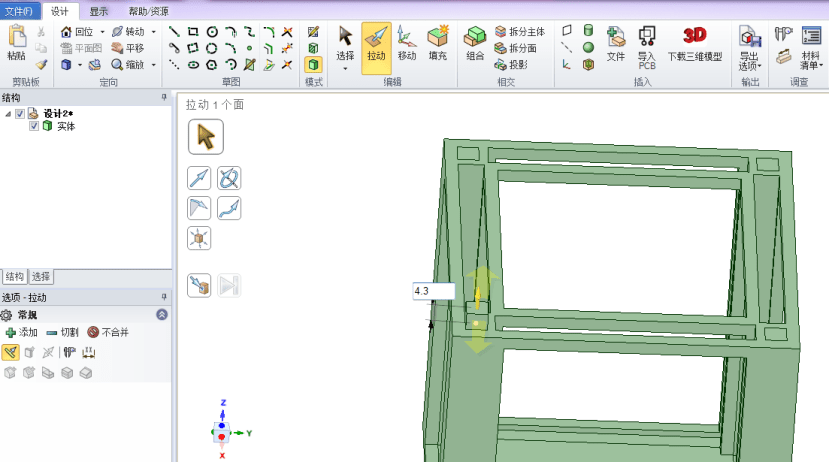Collapse the 设计2* tree node
Image resolution: width=829 pixels, height=462 pixels.
click(x=7, y=114)
